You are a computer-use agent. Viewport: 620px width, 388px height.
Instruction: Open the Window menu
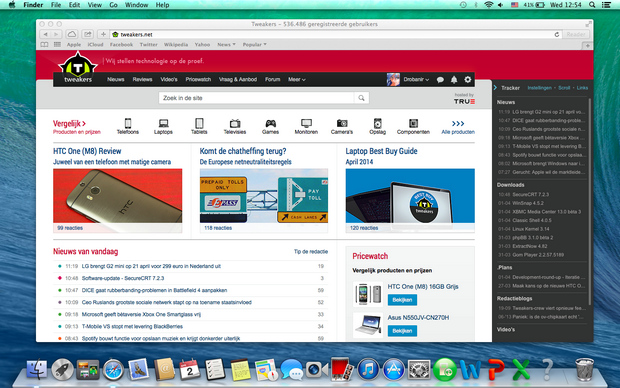136,5
